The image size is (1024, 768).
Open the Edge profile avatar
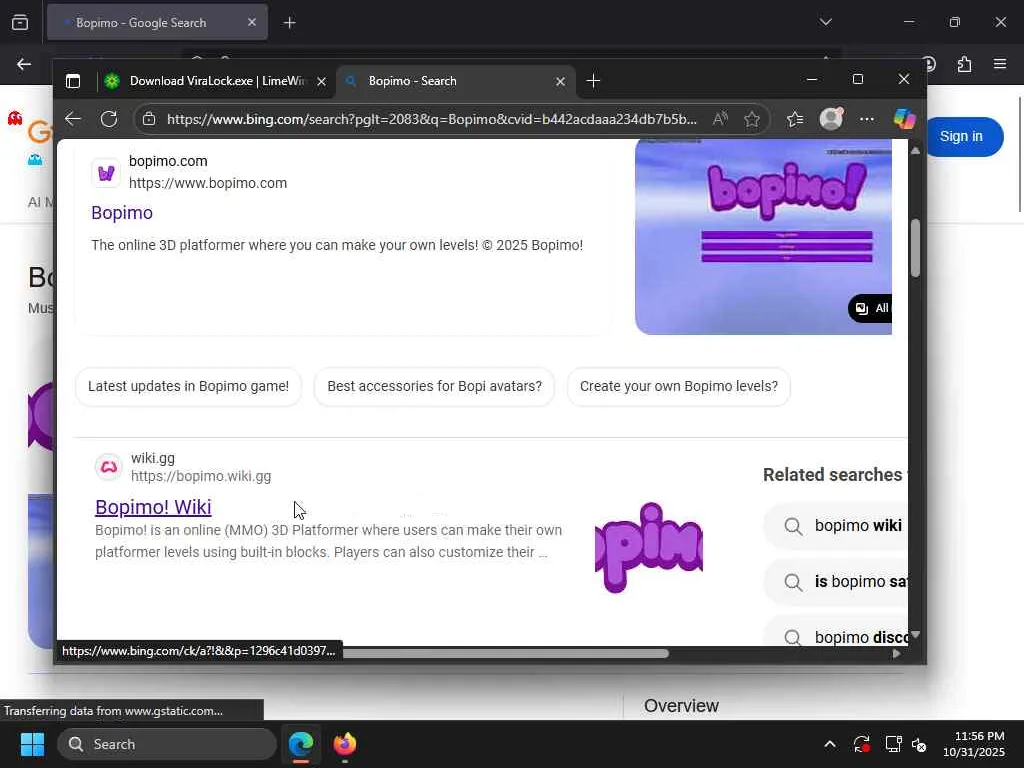tap(831, 119)
